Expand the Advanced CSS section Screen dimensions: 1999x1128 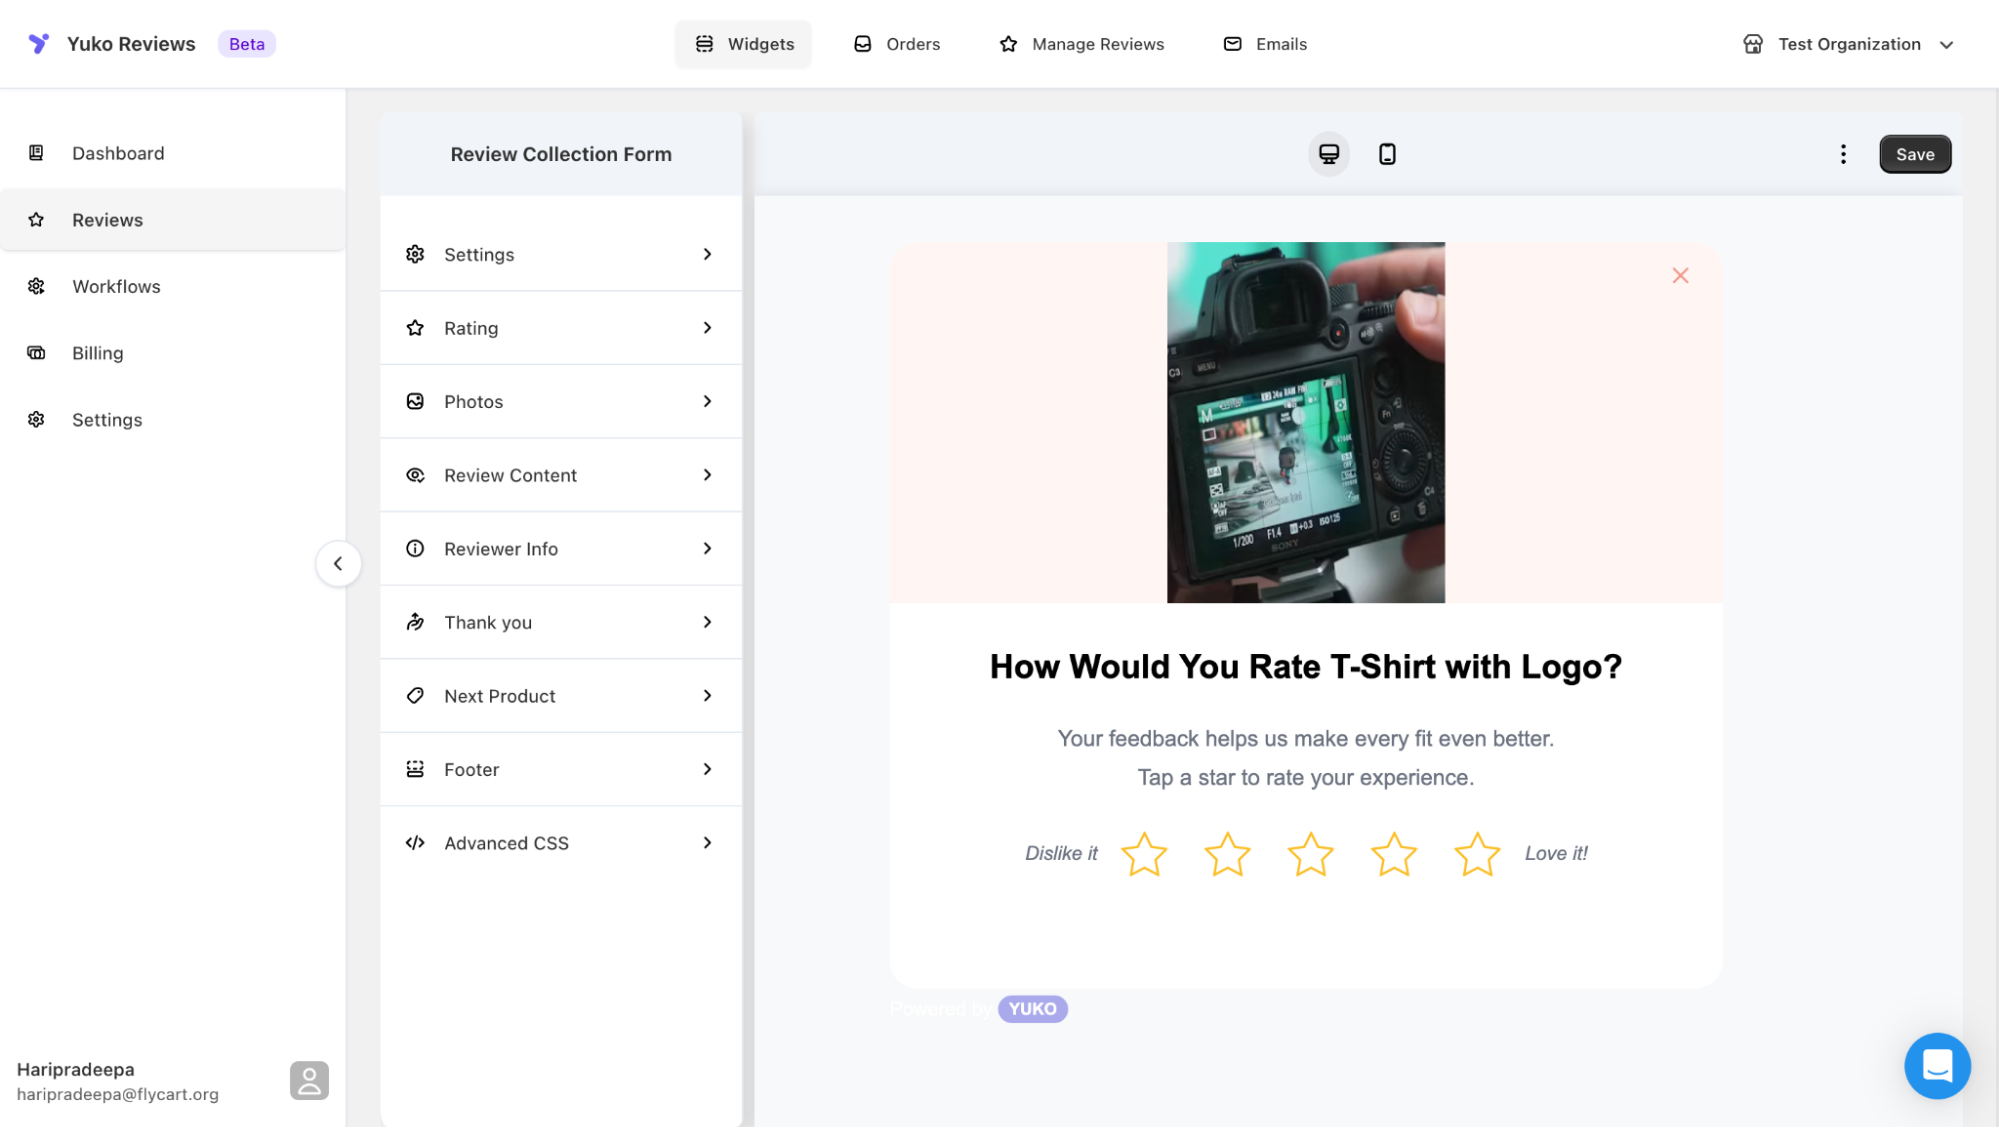pos(560,843)
